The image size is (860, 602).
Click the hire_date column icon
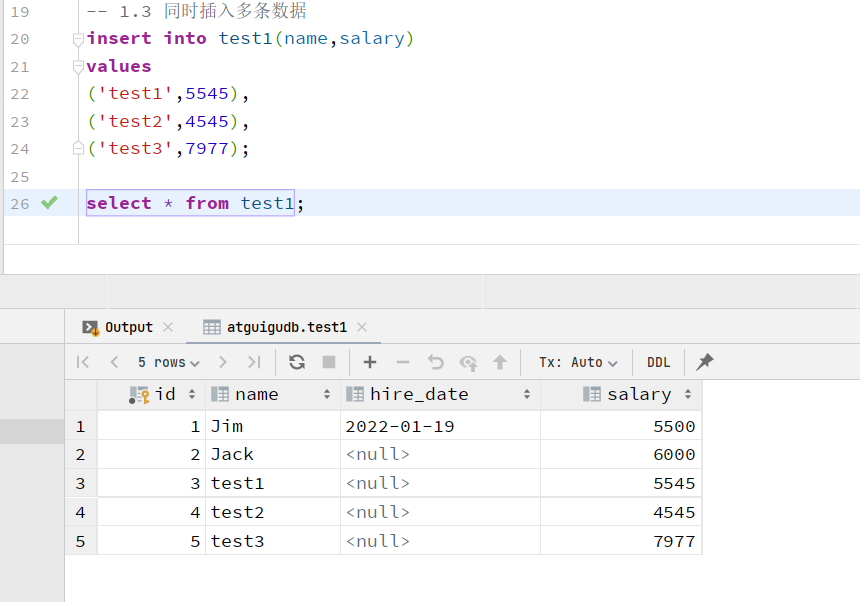(x=355, y=394)
